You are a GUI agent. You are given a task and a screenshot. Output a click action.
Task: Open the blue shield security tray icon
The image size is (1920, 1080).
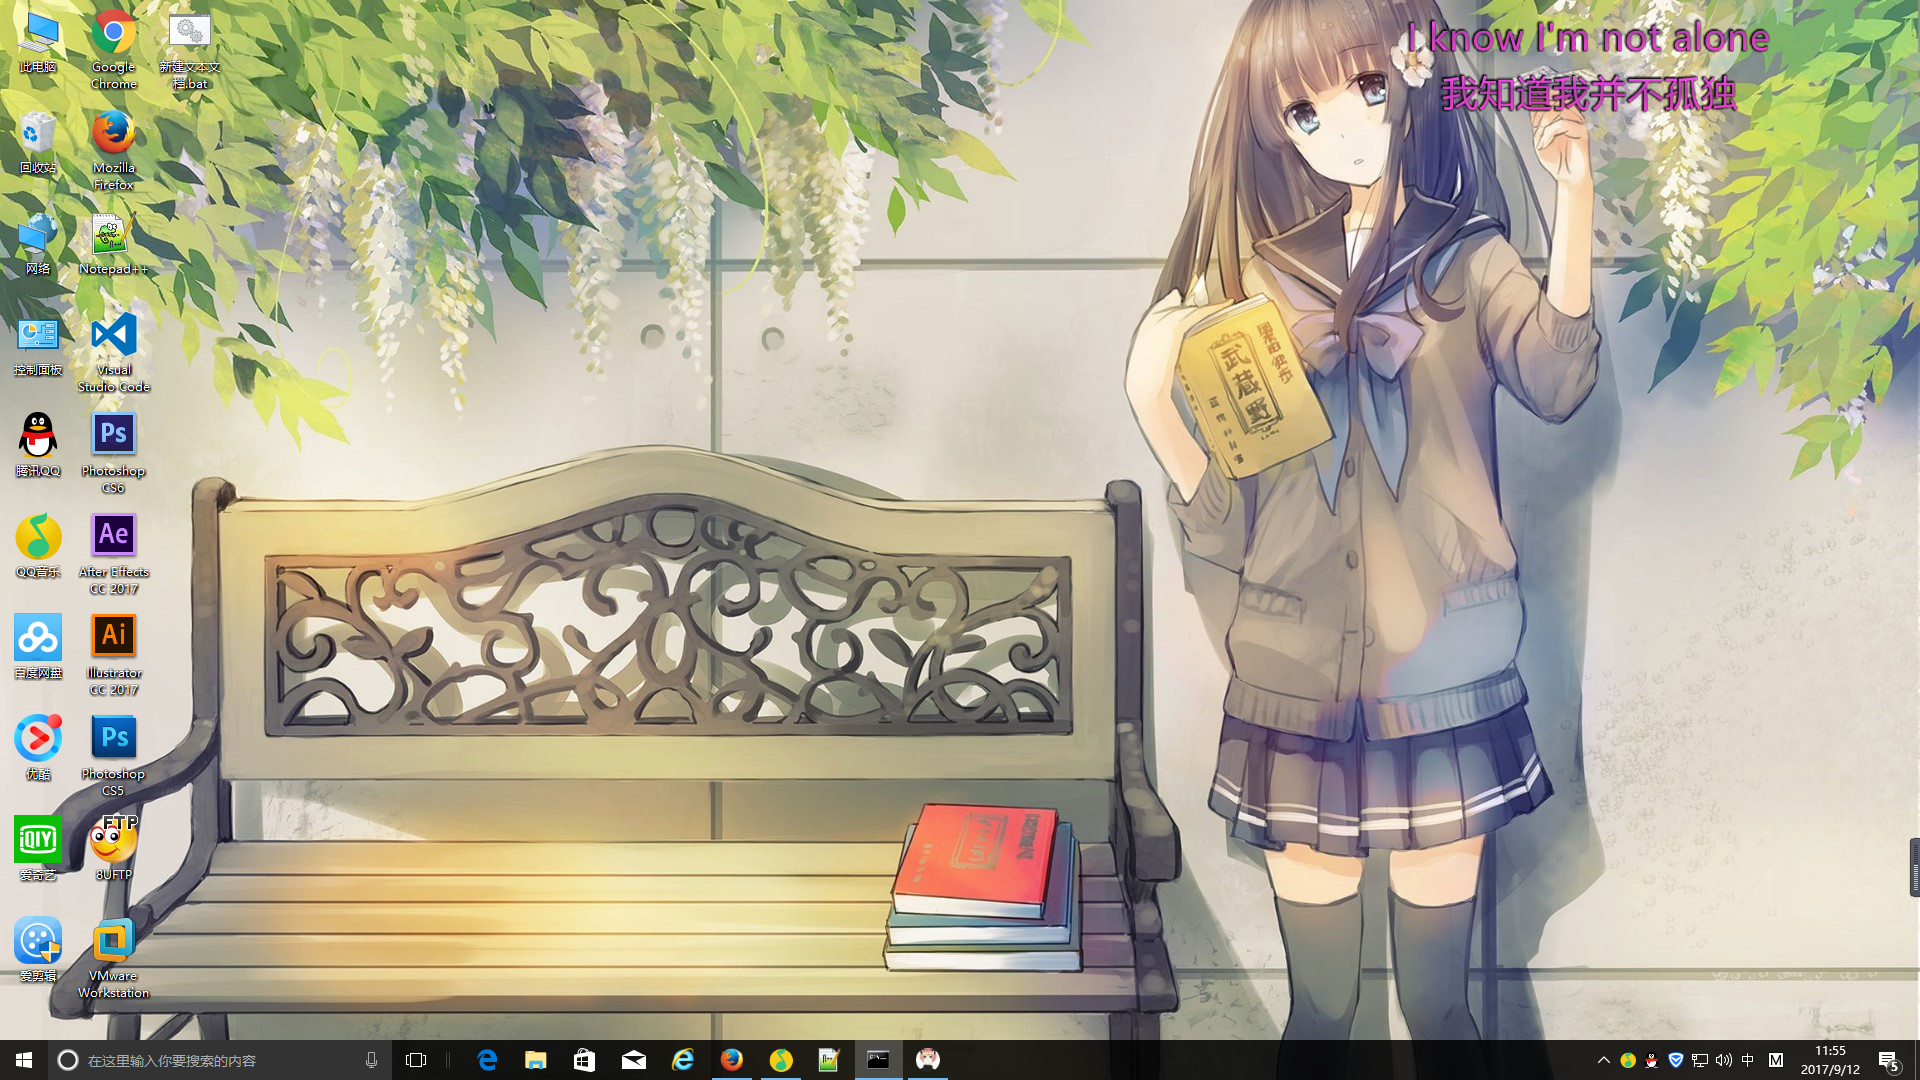(1676, 1060)
